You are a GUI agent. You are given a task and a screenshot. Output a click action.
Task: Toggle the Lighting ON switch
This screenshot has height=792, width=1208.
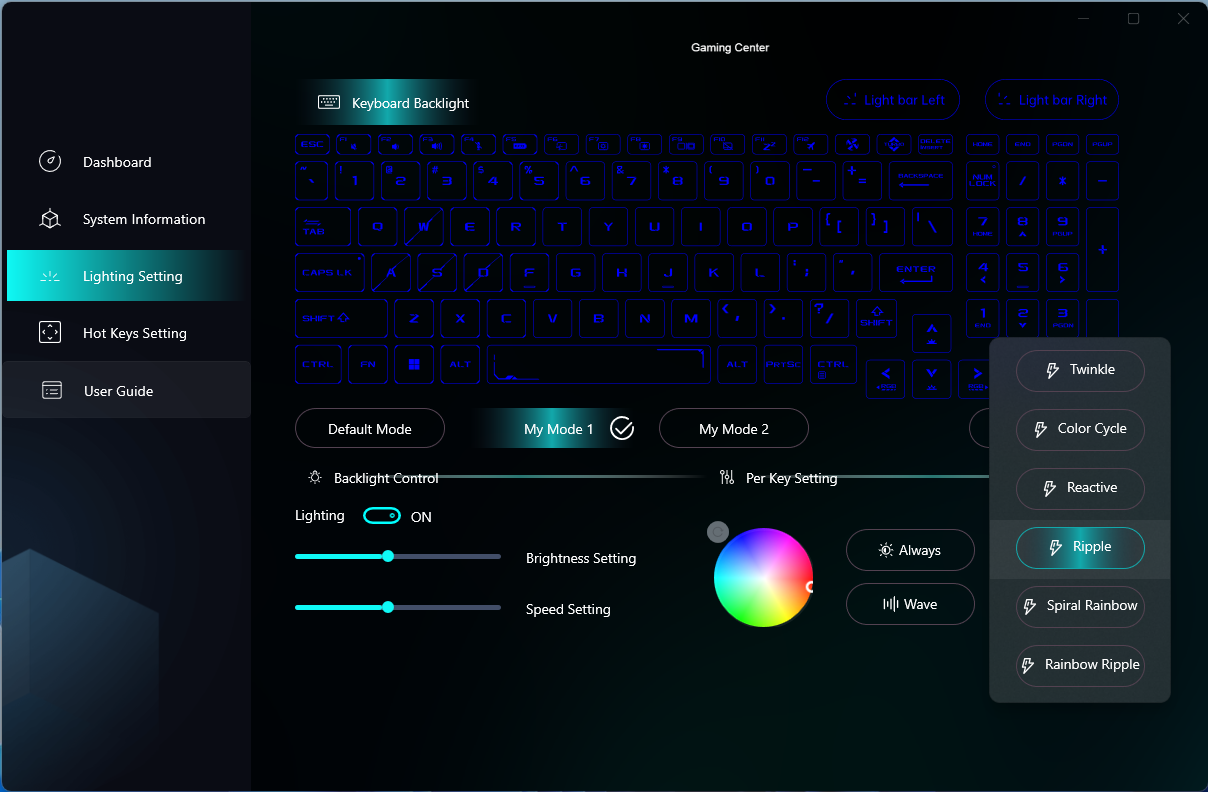click(x=382, y=516)
